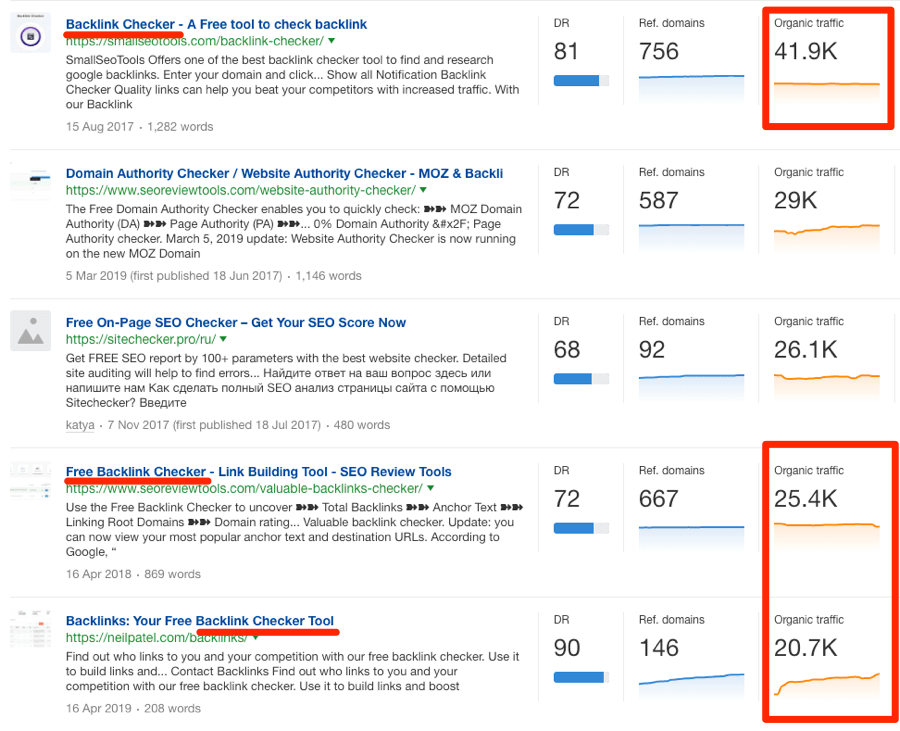
Task: Open the sitechecker.pro/ru URL
Action: (141, 340)
